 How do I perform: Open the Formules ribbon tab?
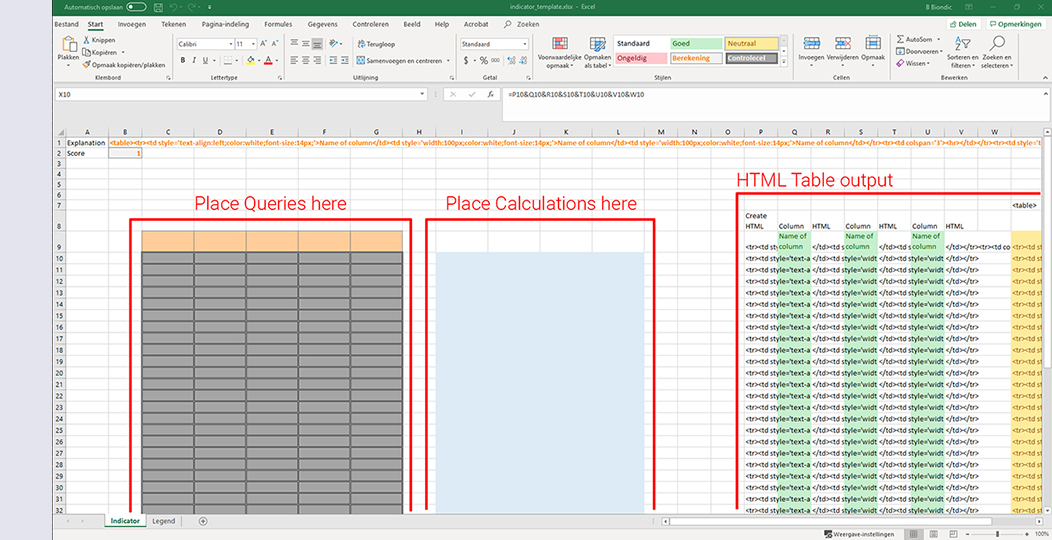[x=278, y=24]
